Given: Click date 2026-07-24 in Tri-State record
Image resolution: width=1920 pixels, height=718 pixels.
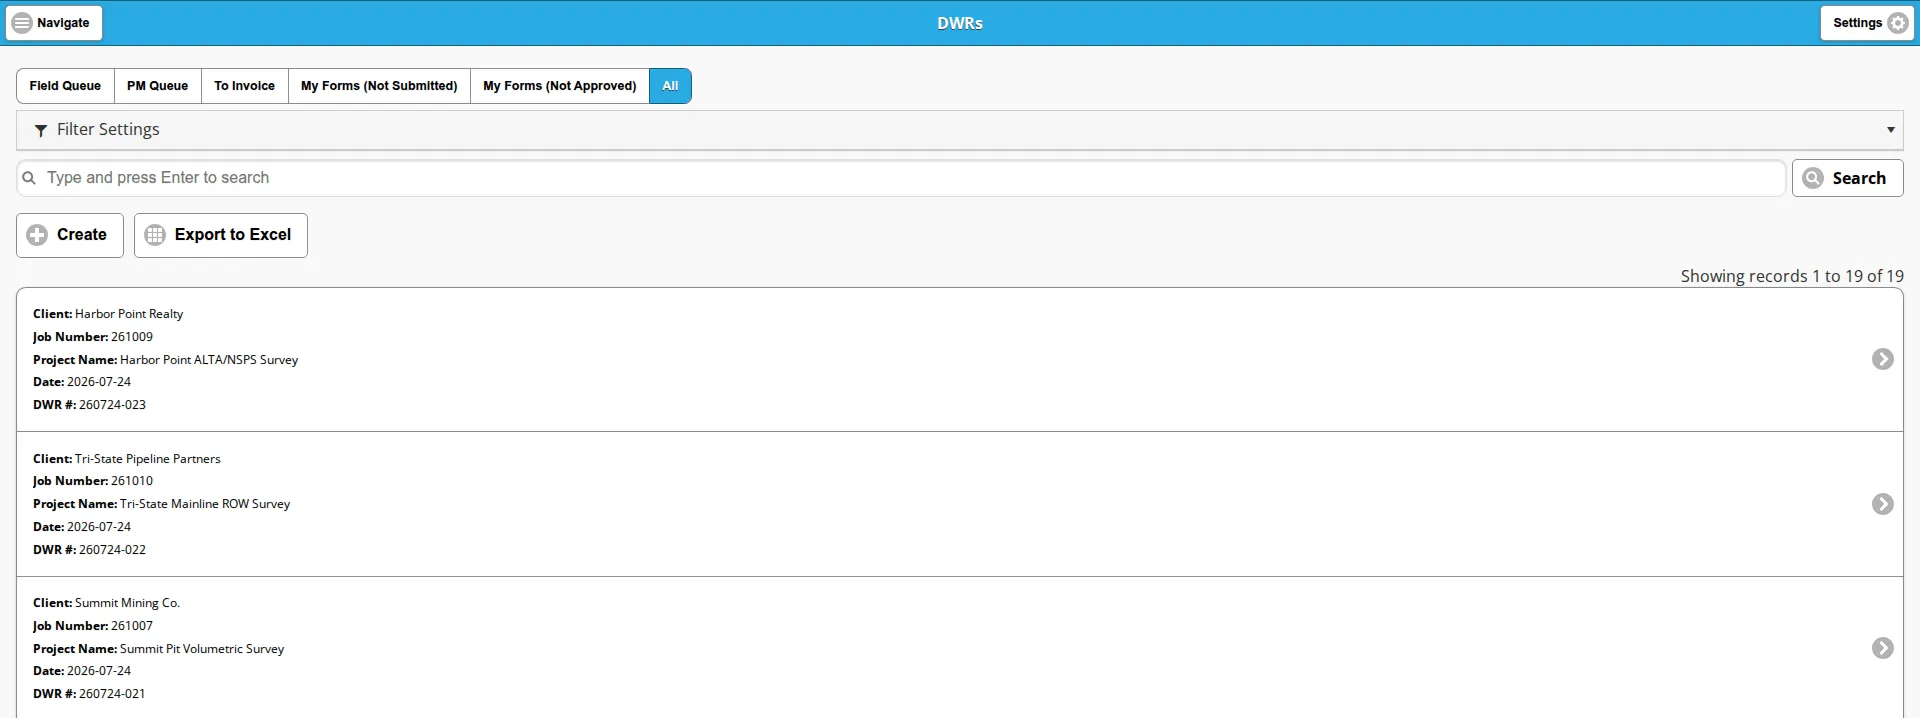Looking at the screenshot, I should click(99, 527).
